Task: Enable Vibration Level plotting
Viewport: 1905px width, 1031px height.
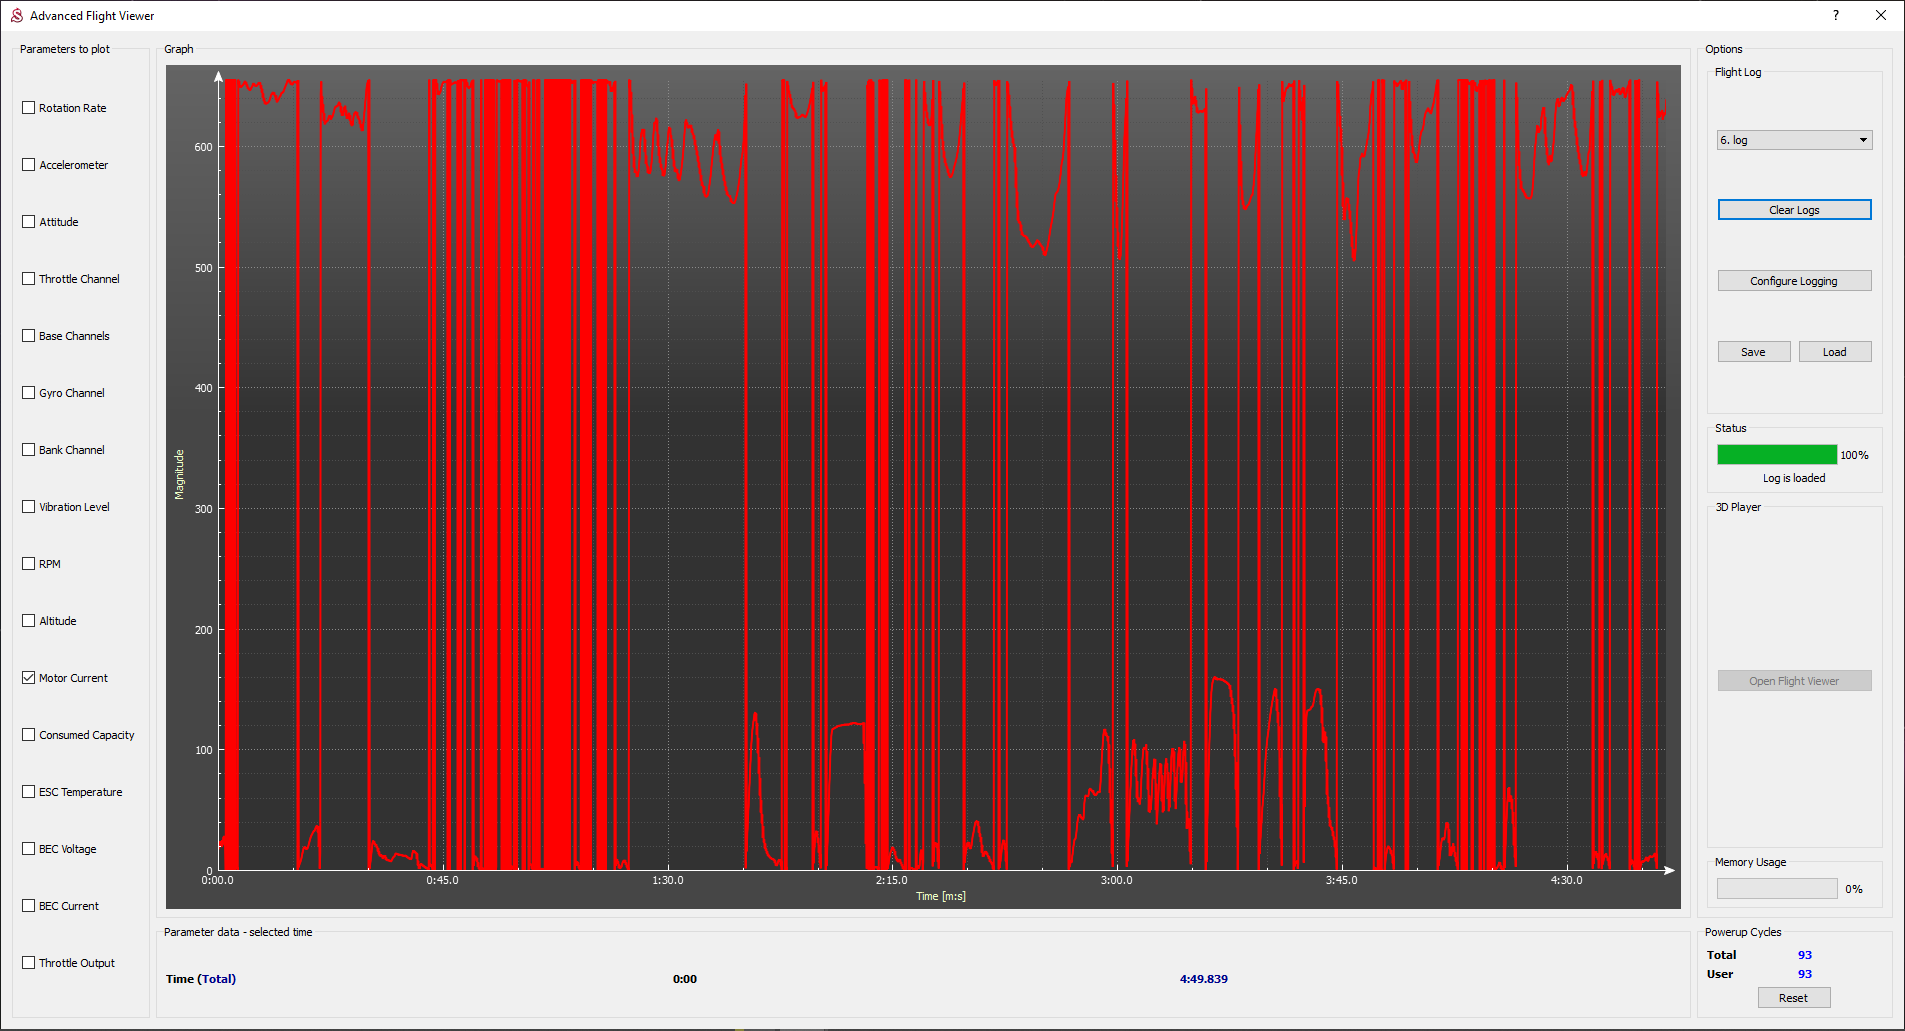Action: coord(29,507)
